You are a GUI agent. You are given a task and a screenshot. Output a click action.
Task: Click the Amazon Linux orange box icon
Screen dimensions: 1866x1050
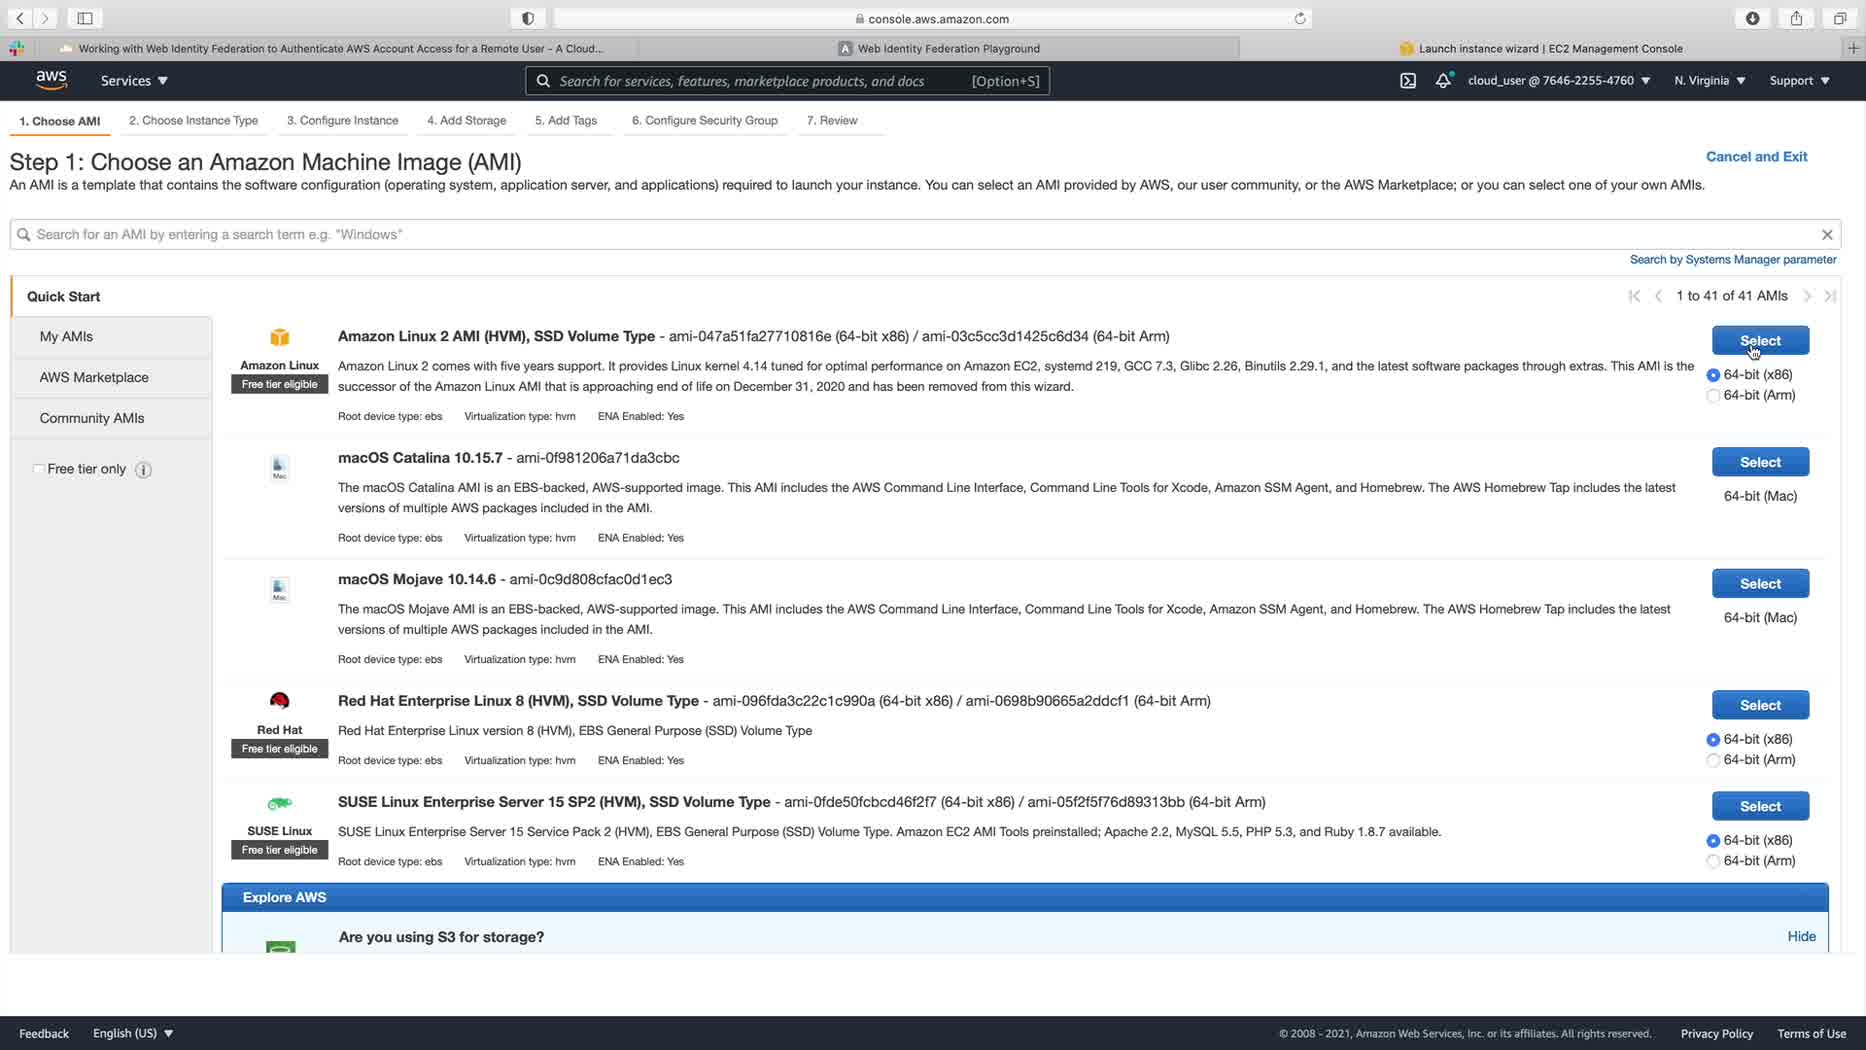coord(279,338)
